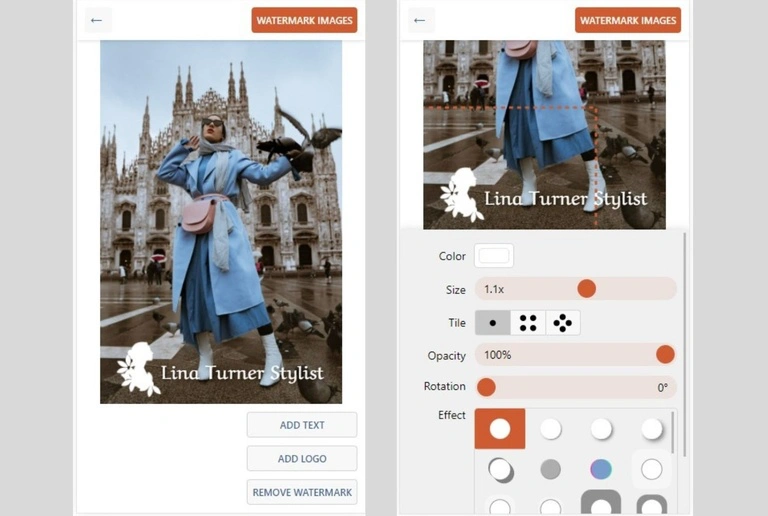Open the Color swatch picker
The height and width of the screenshot is (516, 768).
point(494,256)
